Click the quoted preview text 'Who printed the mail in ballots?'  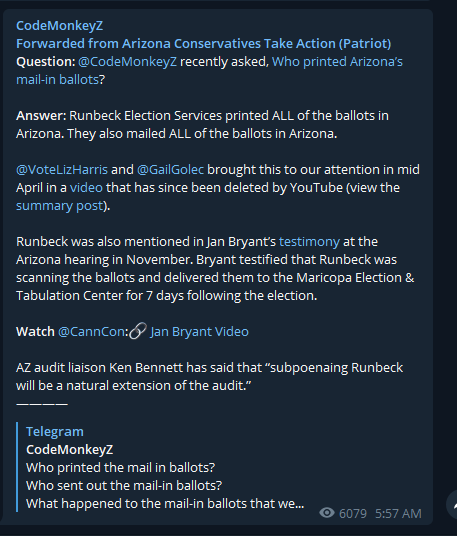pyautogui.click(x=121, y=467)
